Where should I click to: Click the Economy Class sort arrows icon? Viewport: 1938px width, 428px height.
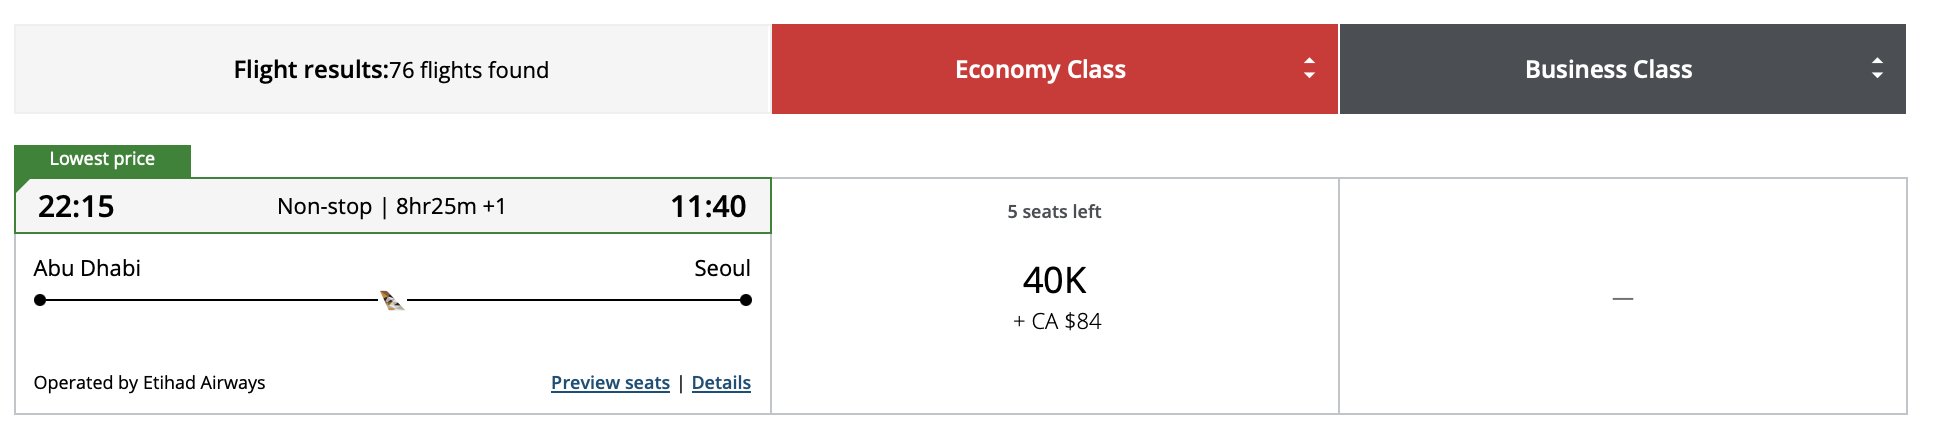coord(1309,68)
